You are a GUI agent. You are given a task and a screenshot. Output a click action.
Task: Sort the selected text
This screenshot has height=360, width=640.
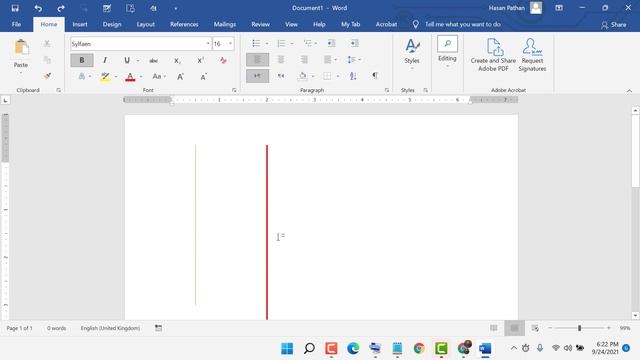tap(353, 76)
